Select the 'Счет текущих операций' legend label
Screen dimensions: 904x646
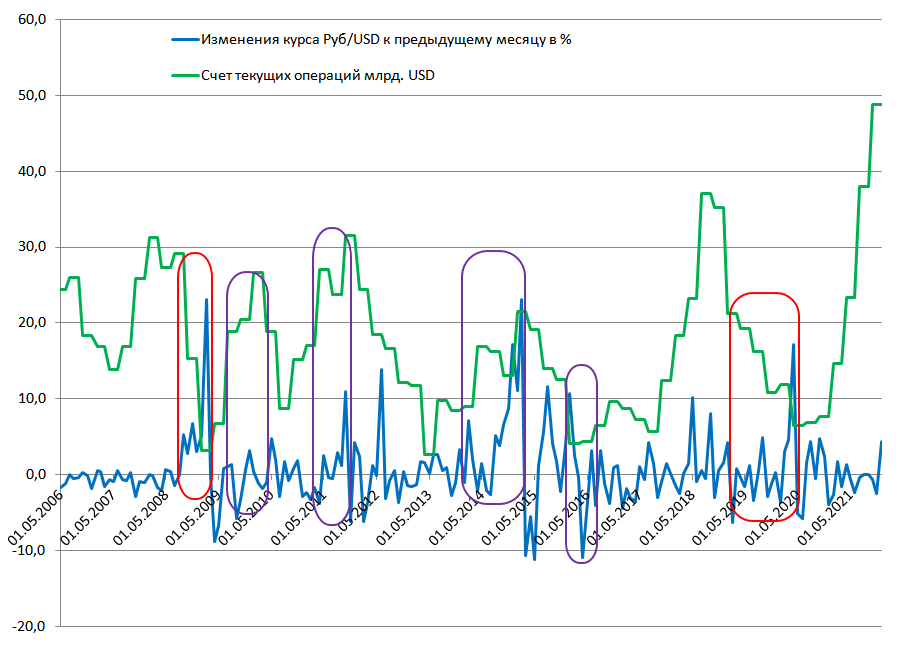pos(318,75)
